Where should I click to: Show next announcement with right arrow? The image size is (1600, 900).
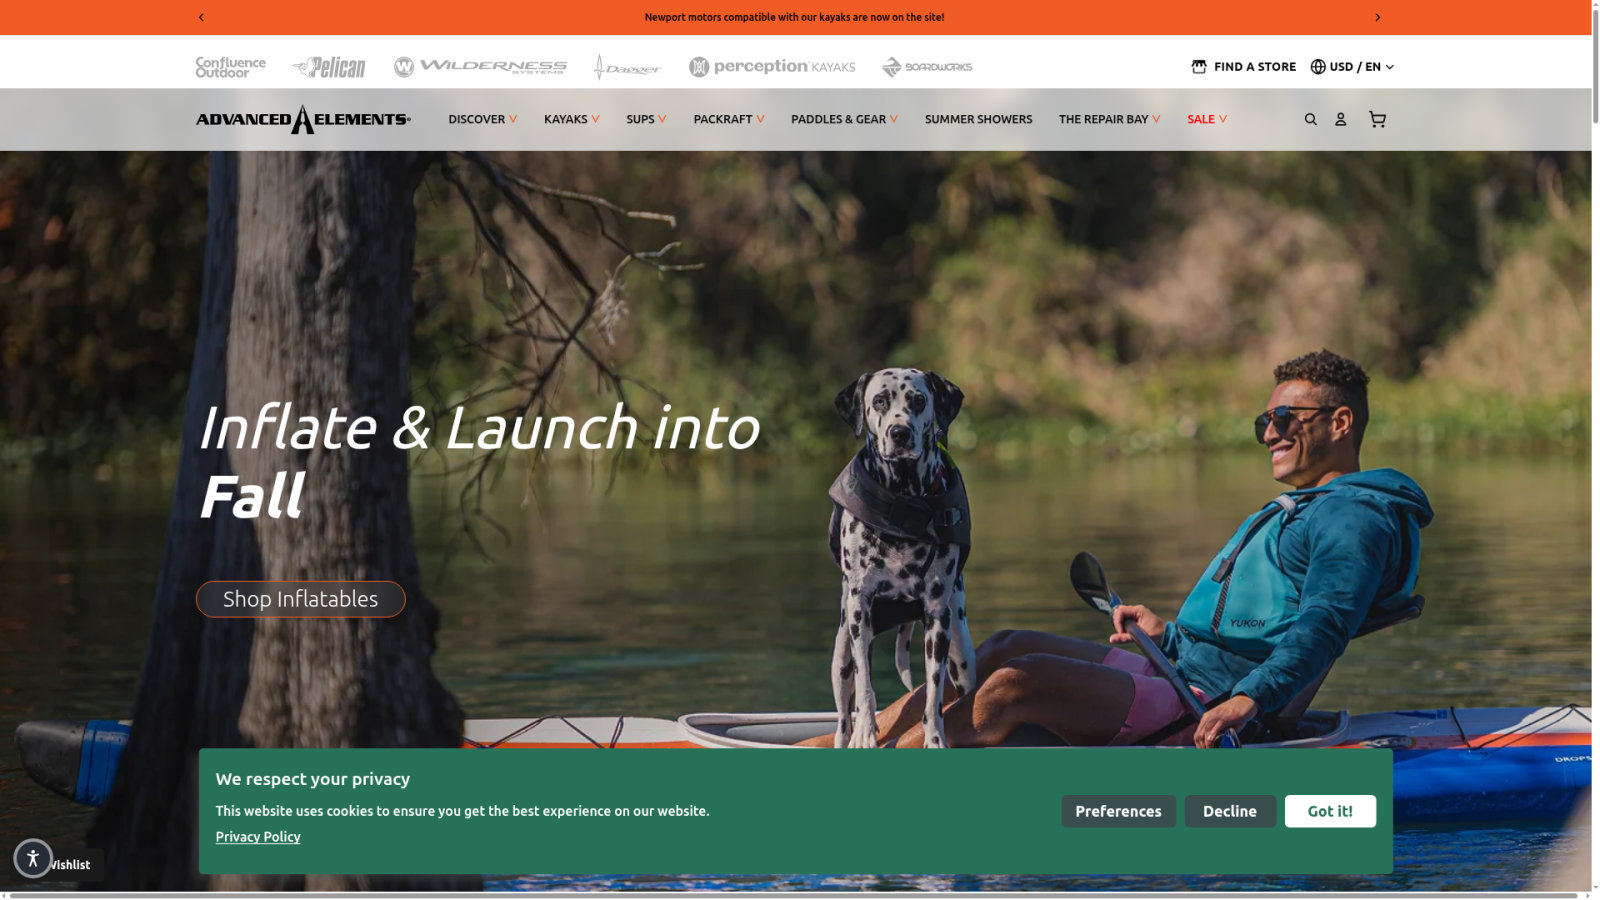click(x=1377, y=17)
